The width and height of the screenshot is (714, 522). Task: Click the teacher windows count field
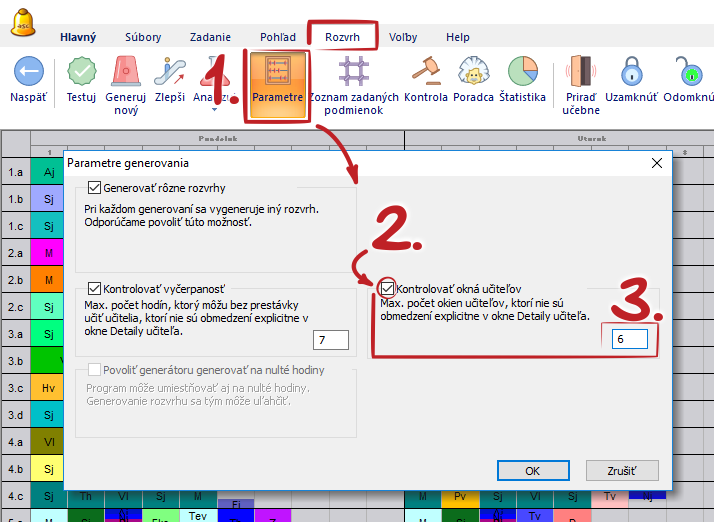click(x=630, y=339)
